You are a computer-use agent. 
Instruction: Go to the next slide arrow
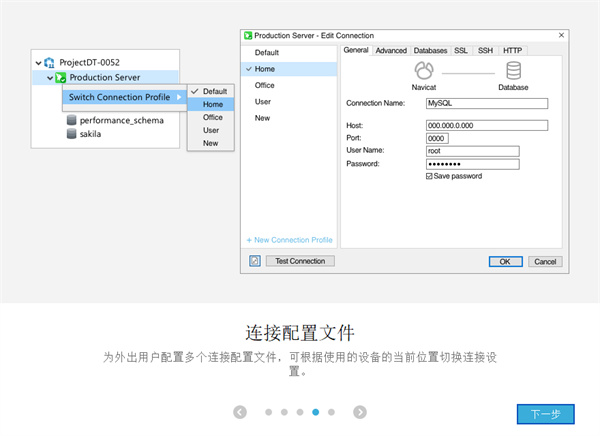[360, 412]
